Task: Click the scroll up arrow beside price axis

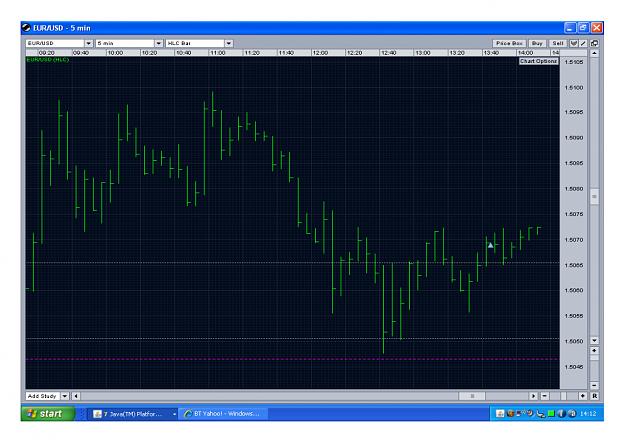Action: [x=594, y=53]
